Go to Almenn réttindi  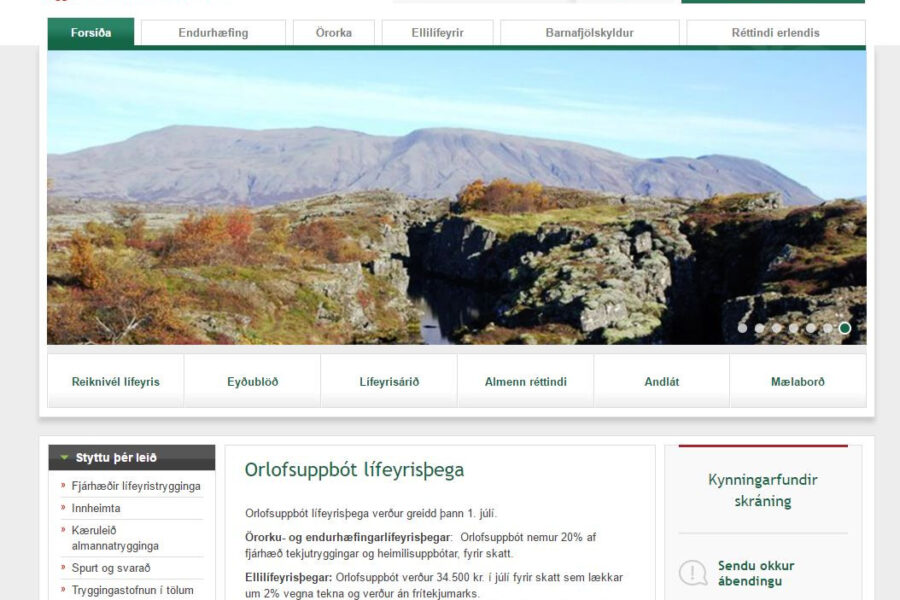[525, 382]
